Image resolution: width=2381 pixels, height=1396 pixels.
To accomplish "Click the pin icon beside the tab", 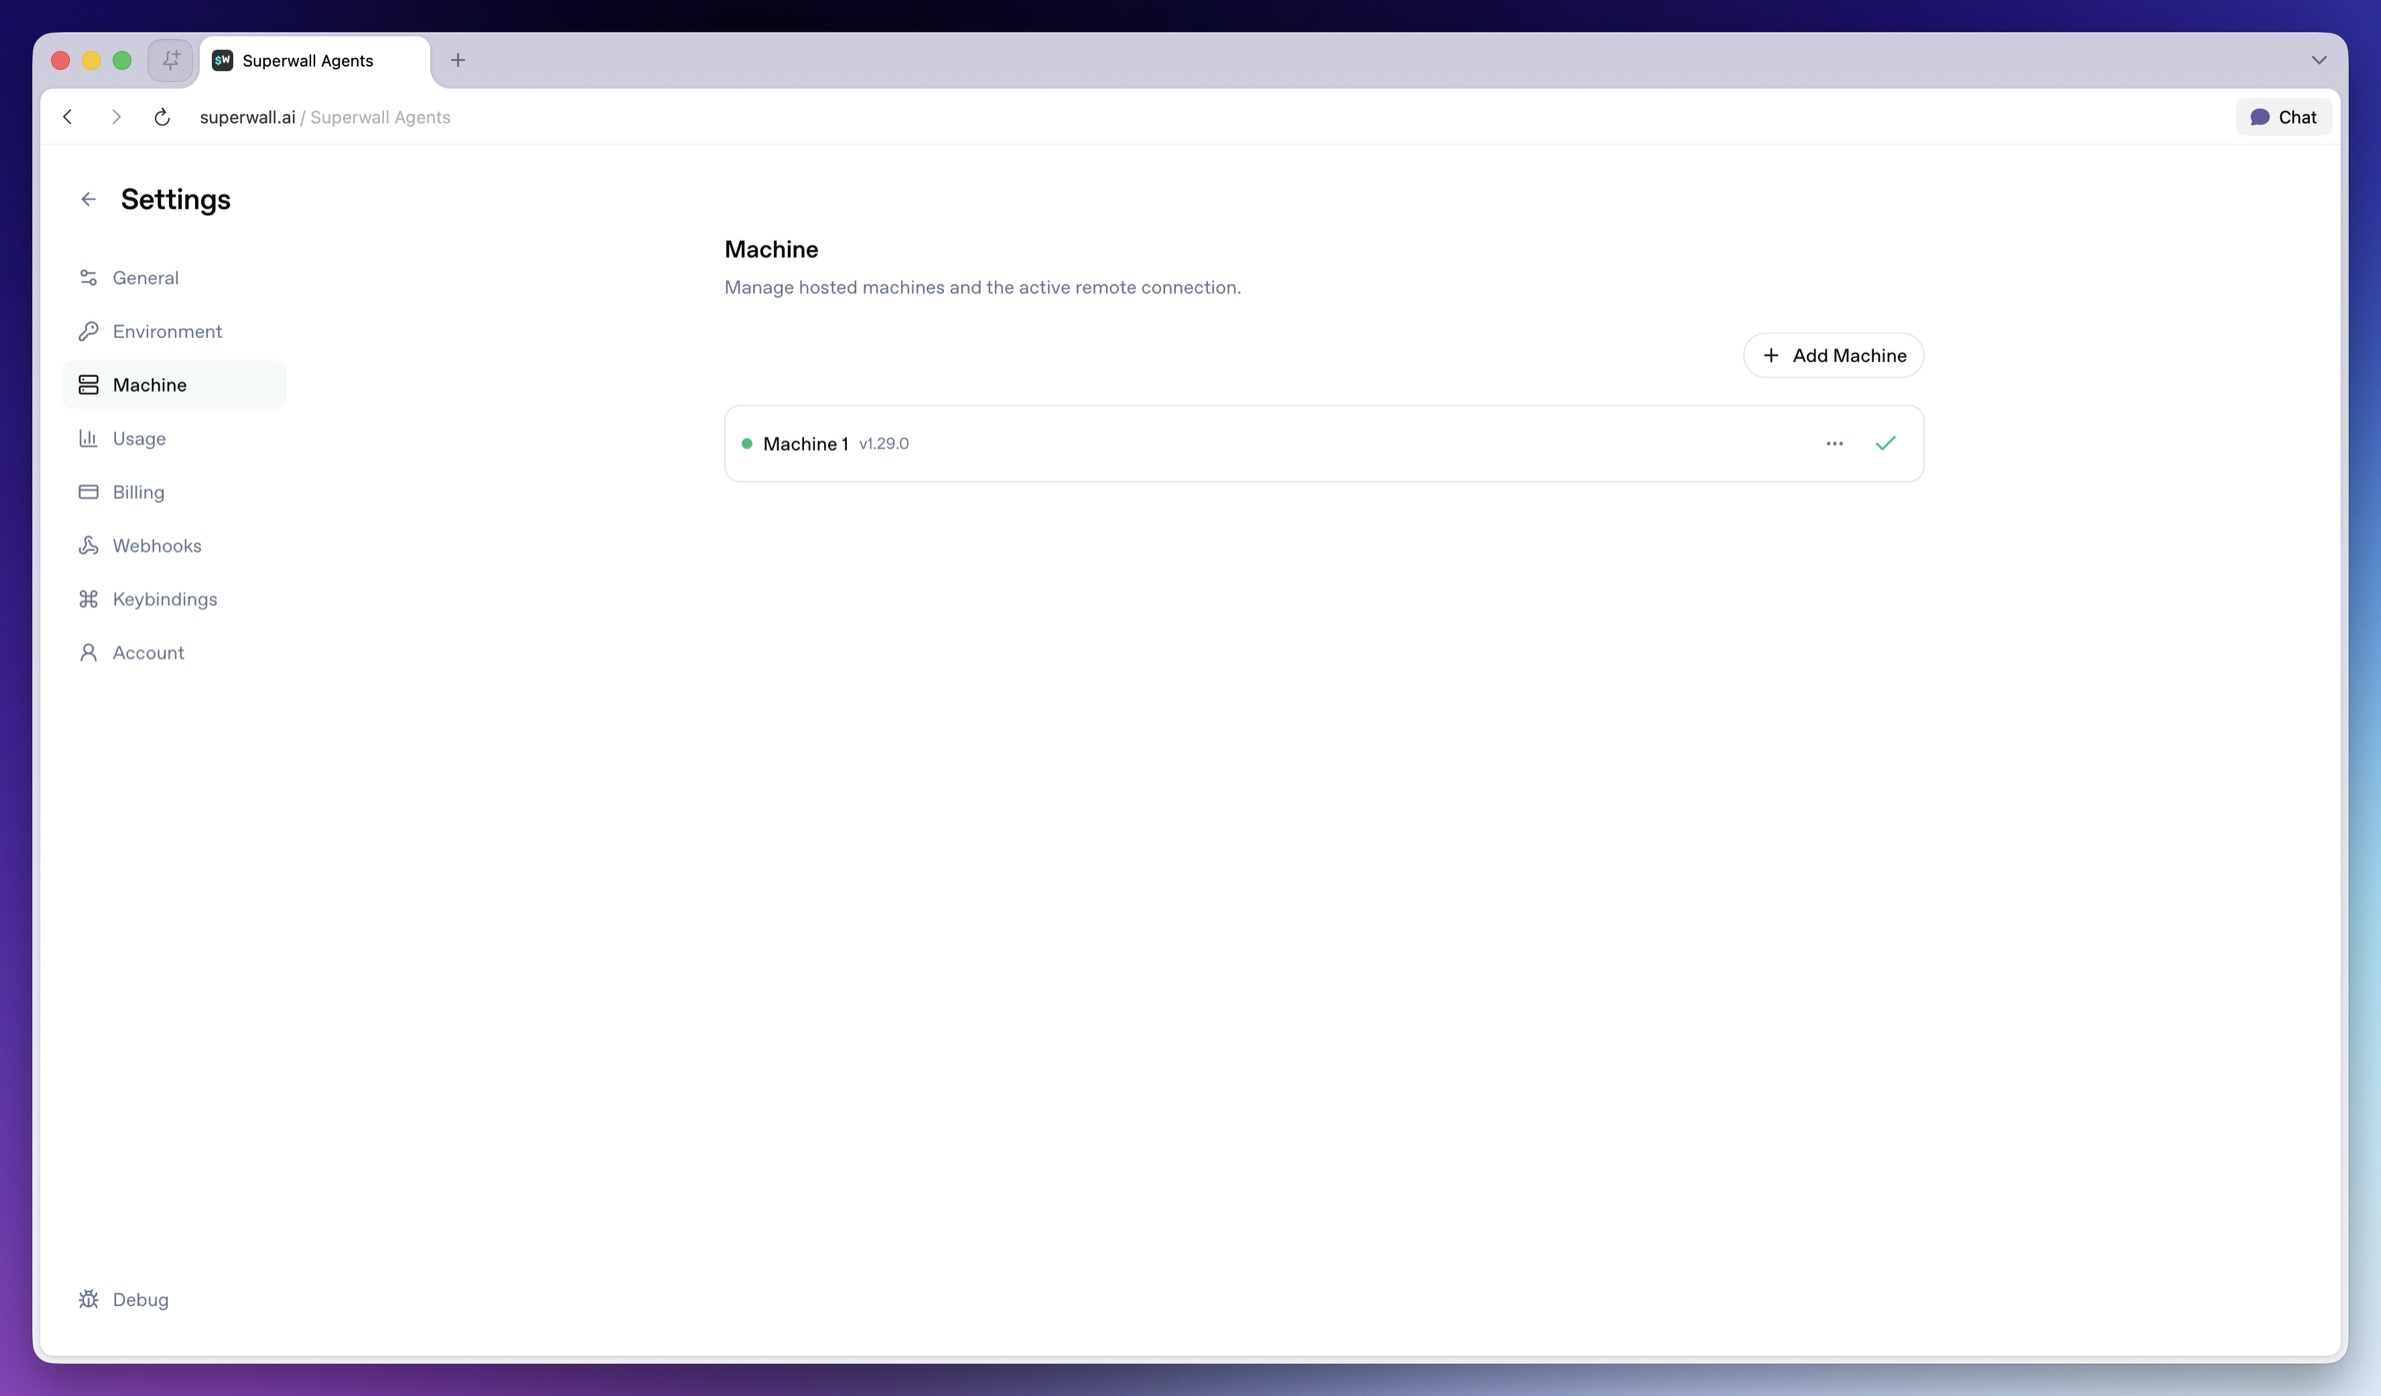I will 171,60.
